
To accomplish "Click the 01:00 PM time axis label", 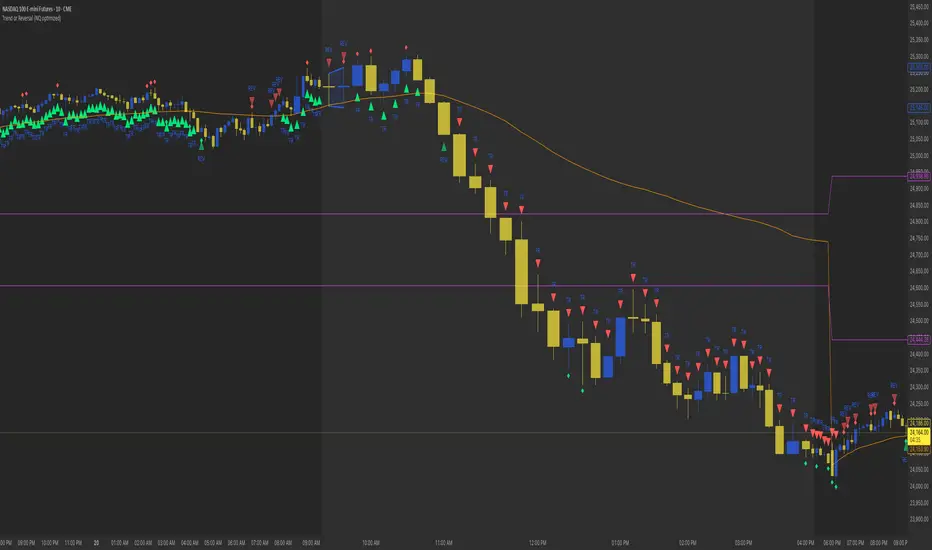I will pos(620,543).
